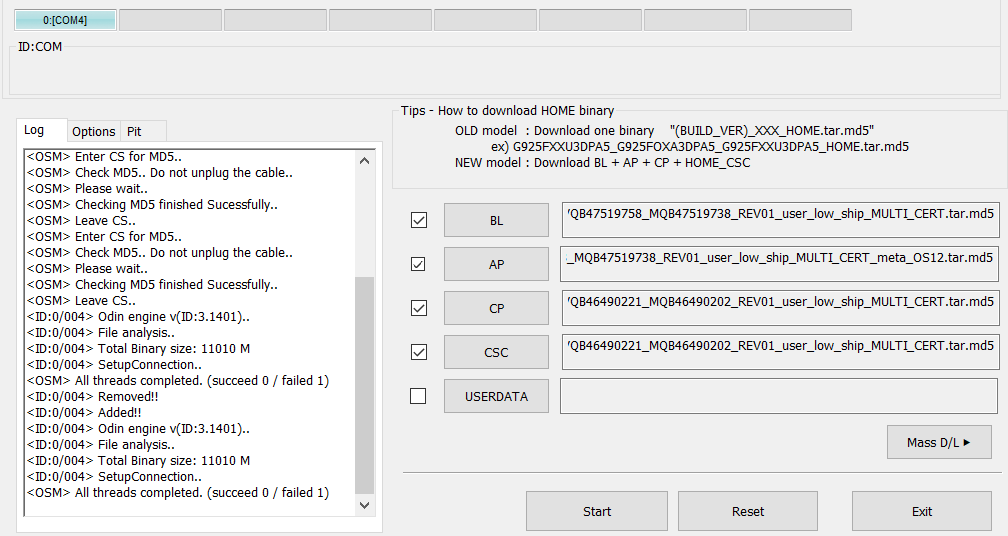Open the Pit tab

coord(134,131)
